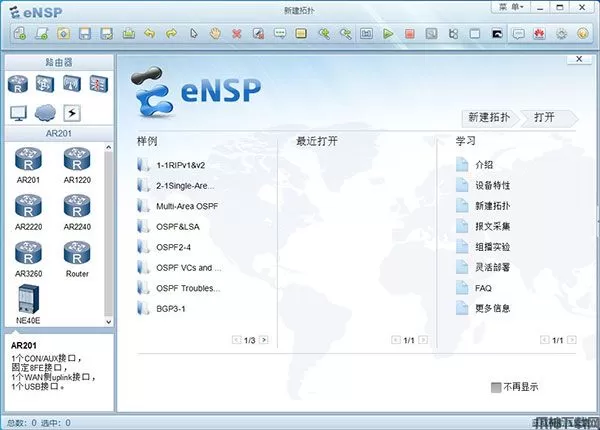
Task: Click the device list scroll-down arrow
Action: pos(109,321)
